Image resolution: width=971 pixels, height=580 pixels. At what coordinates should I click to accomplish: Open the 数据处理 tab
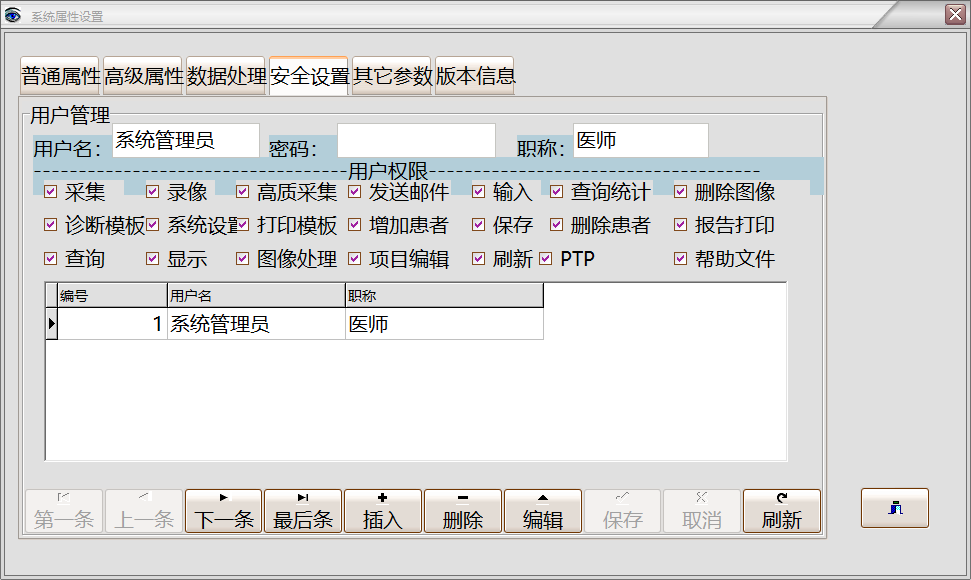click(226, 76)
